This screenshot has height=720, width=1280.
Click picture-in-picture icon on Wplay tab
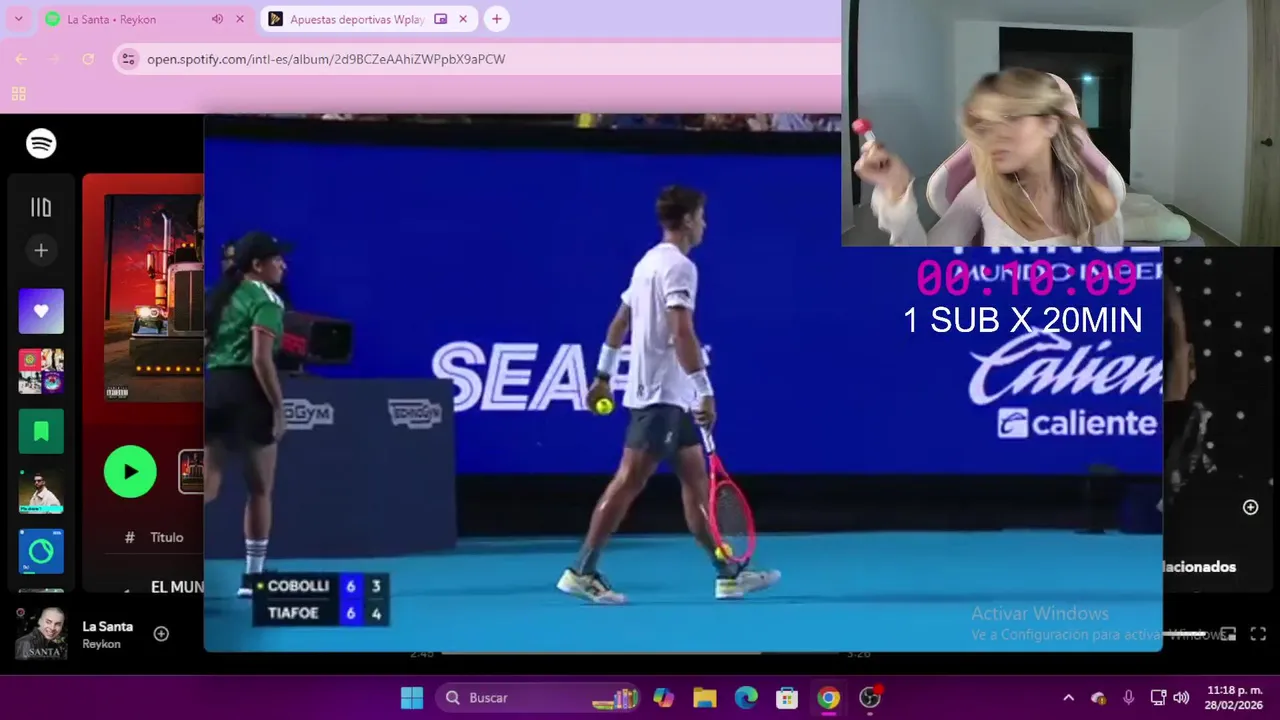coord(441,19)
